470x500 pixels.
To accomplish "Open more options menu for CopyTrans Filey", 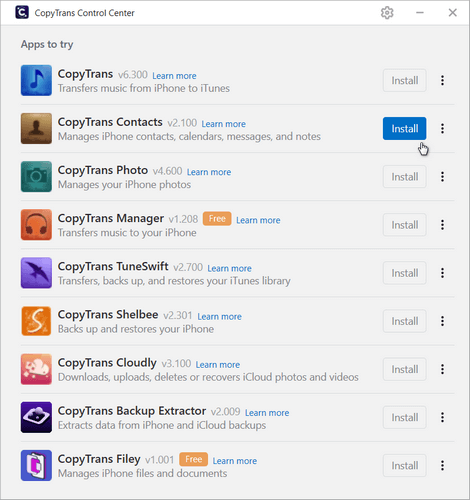I will coord(442,465).
